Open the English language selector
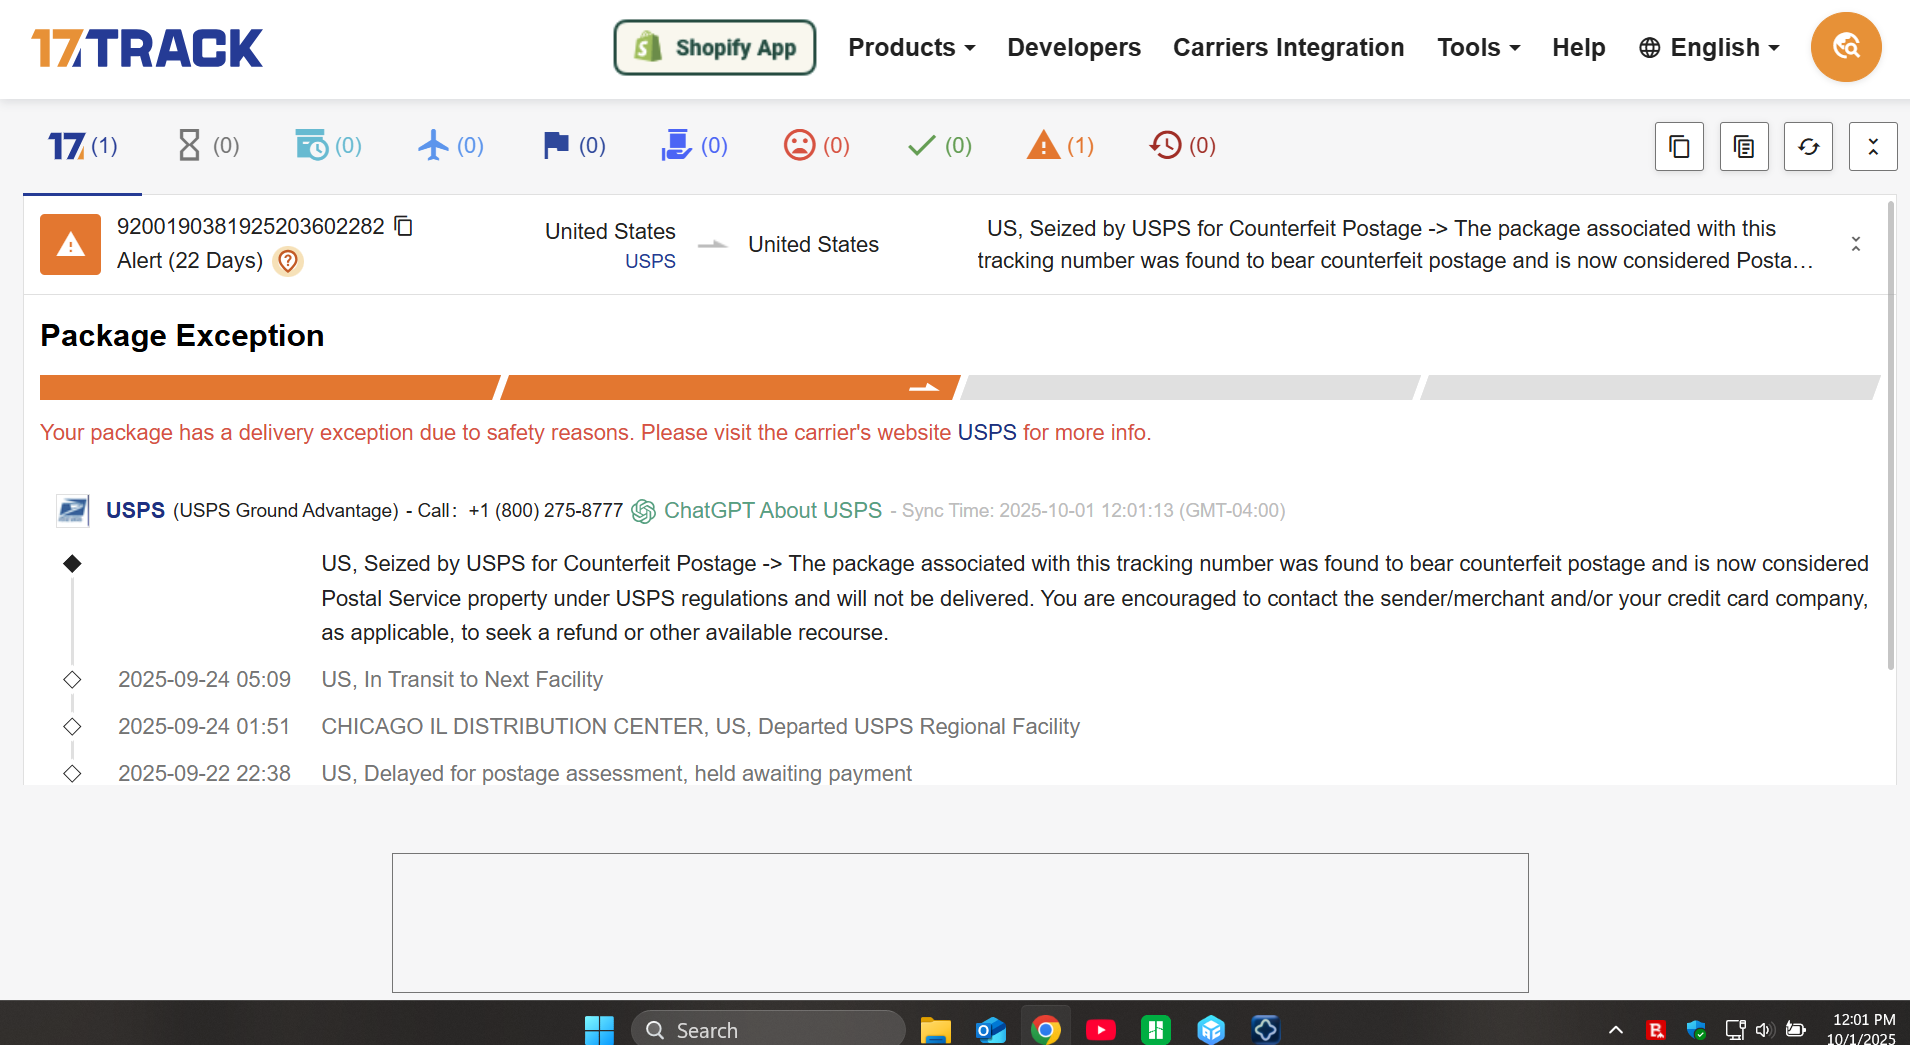 coord(1710,47)
